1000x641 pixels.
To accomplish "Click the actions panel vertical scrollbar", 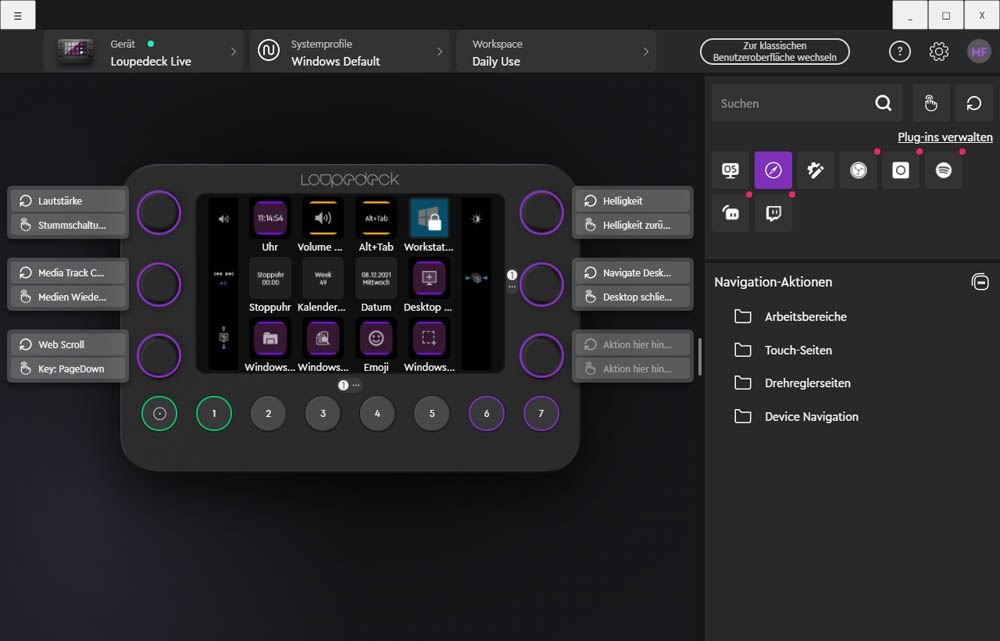I will tap(700, 357).
